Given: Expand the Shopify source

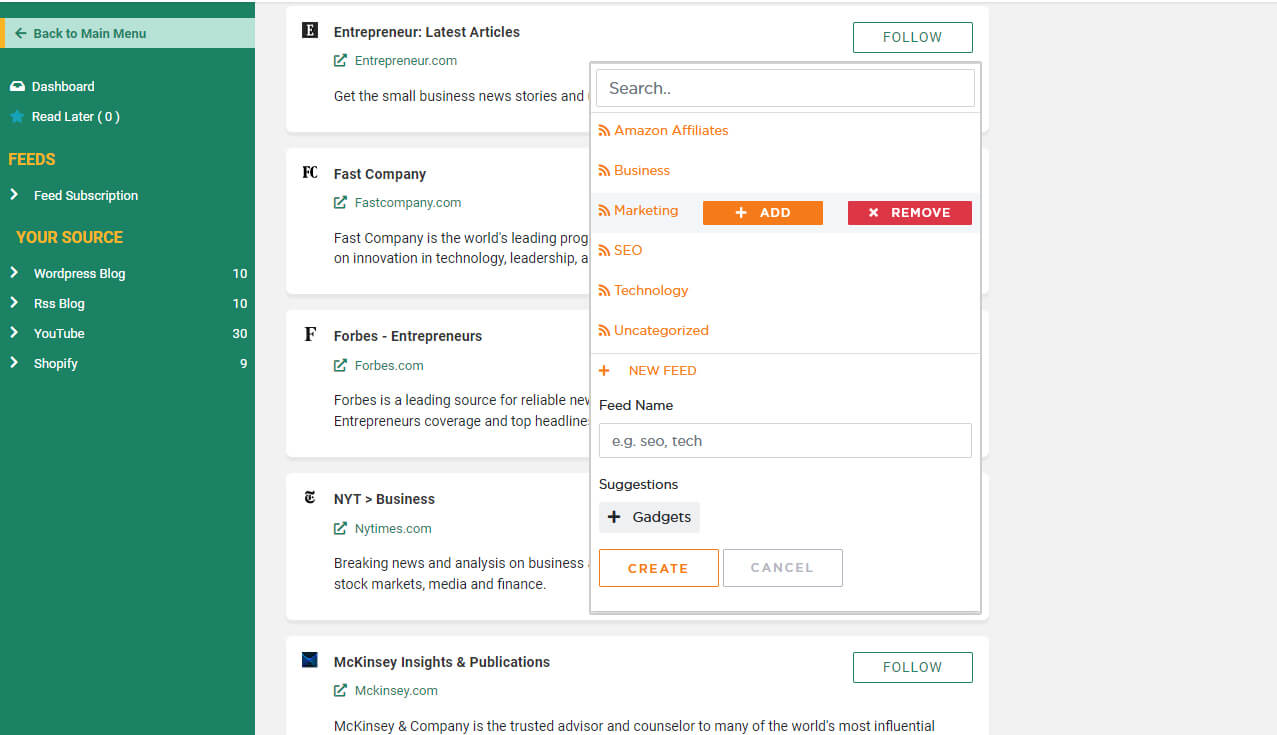Looking at the screenshot, I should point(127,363).
